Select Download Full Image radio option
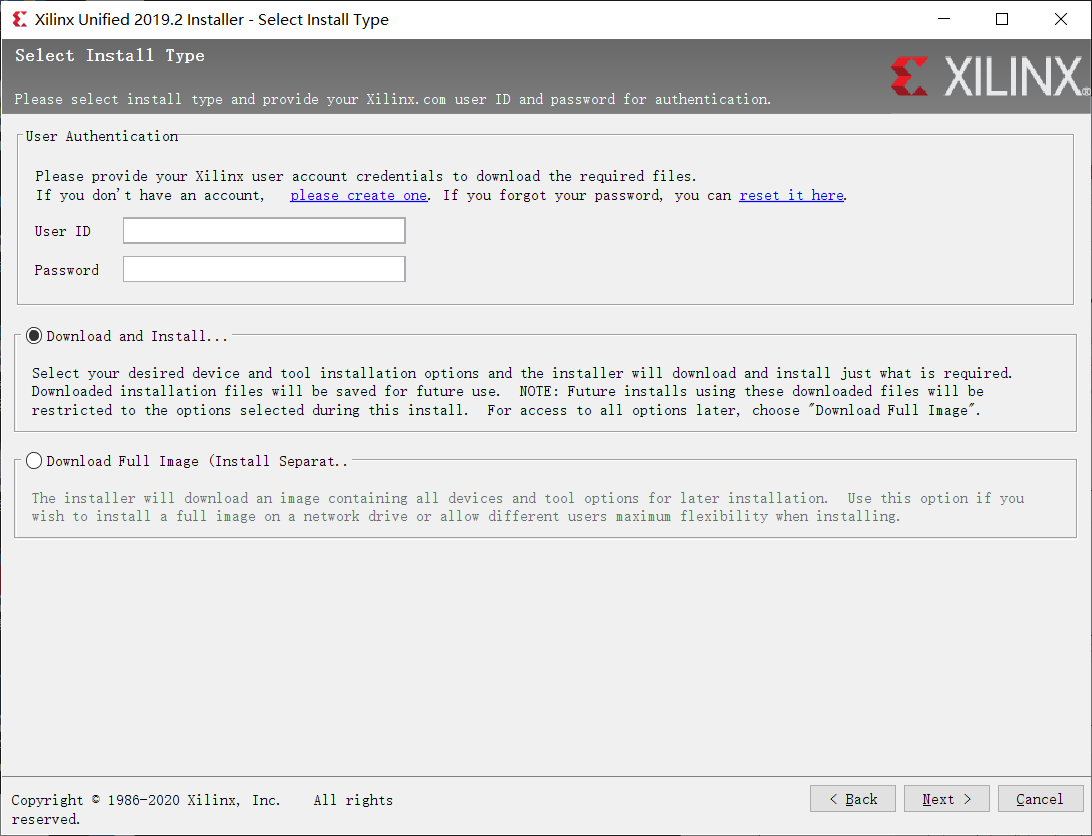Image resolution: width=1092 pixels, height=836 pixels. coord(34,461)
